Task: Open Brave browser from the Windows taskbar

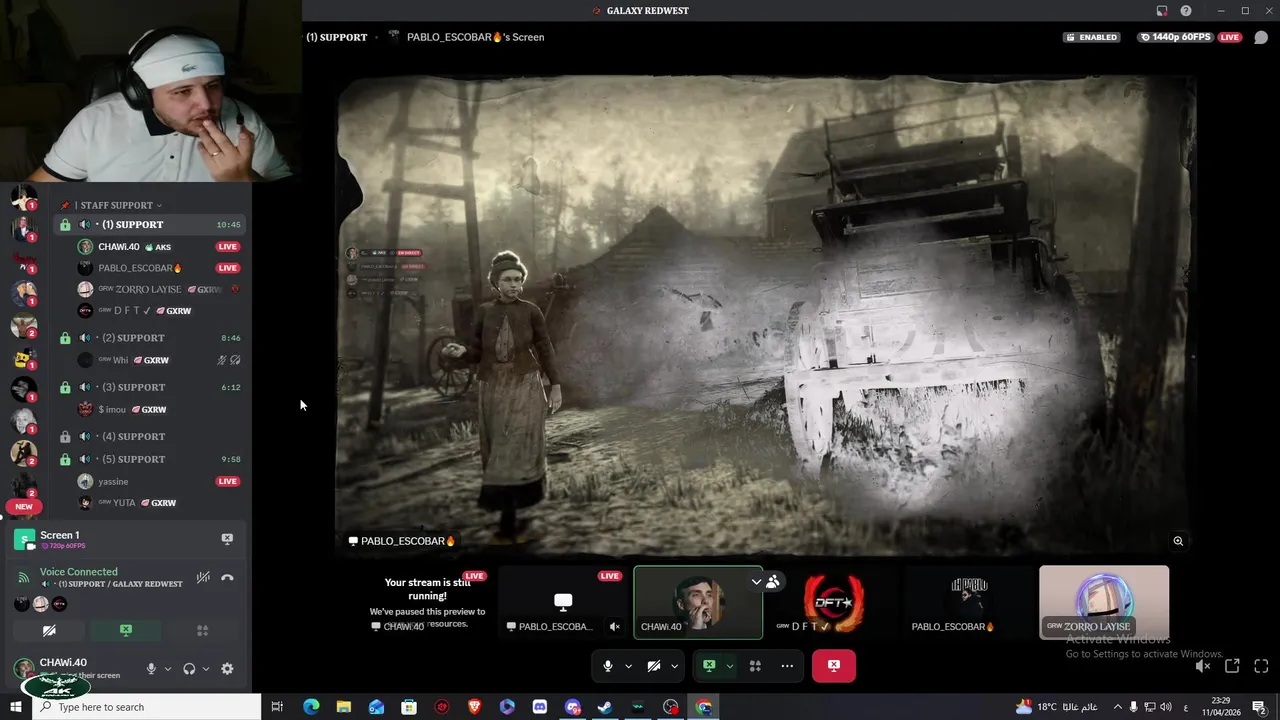Action: 474,707
